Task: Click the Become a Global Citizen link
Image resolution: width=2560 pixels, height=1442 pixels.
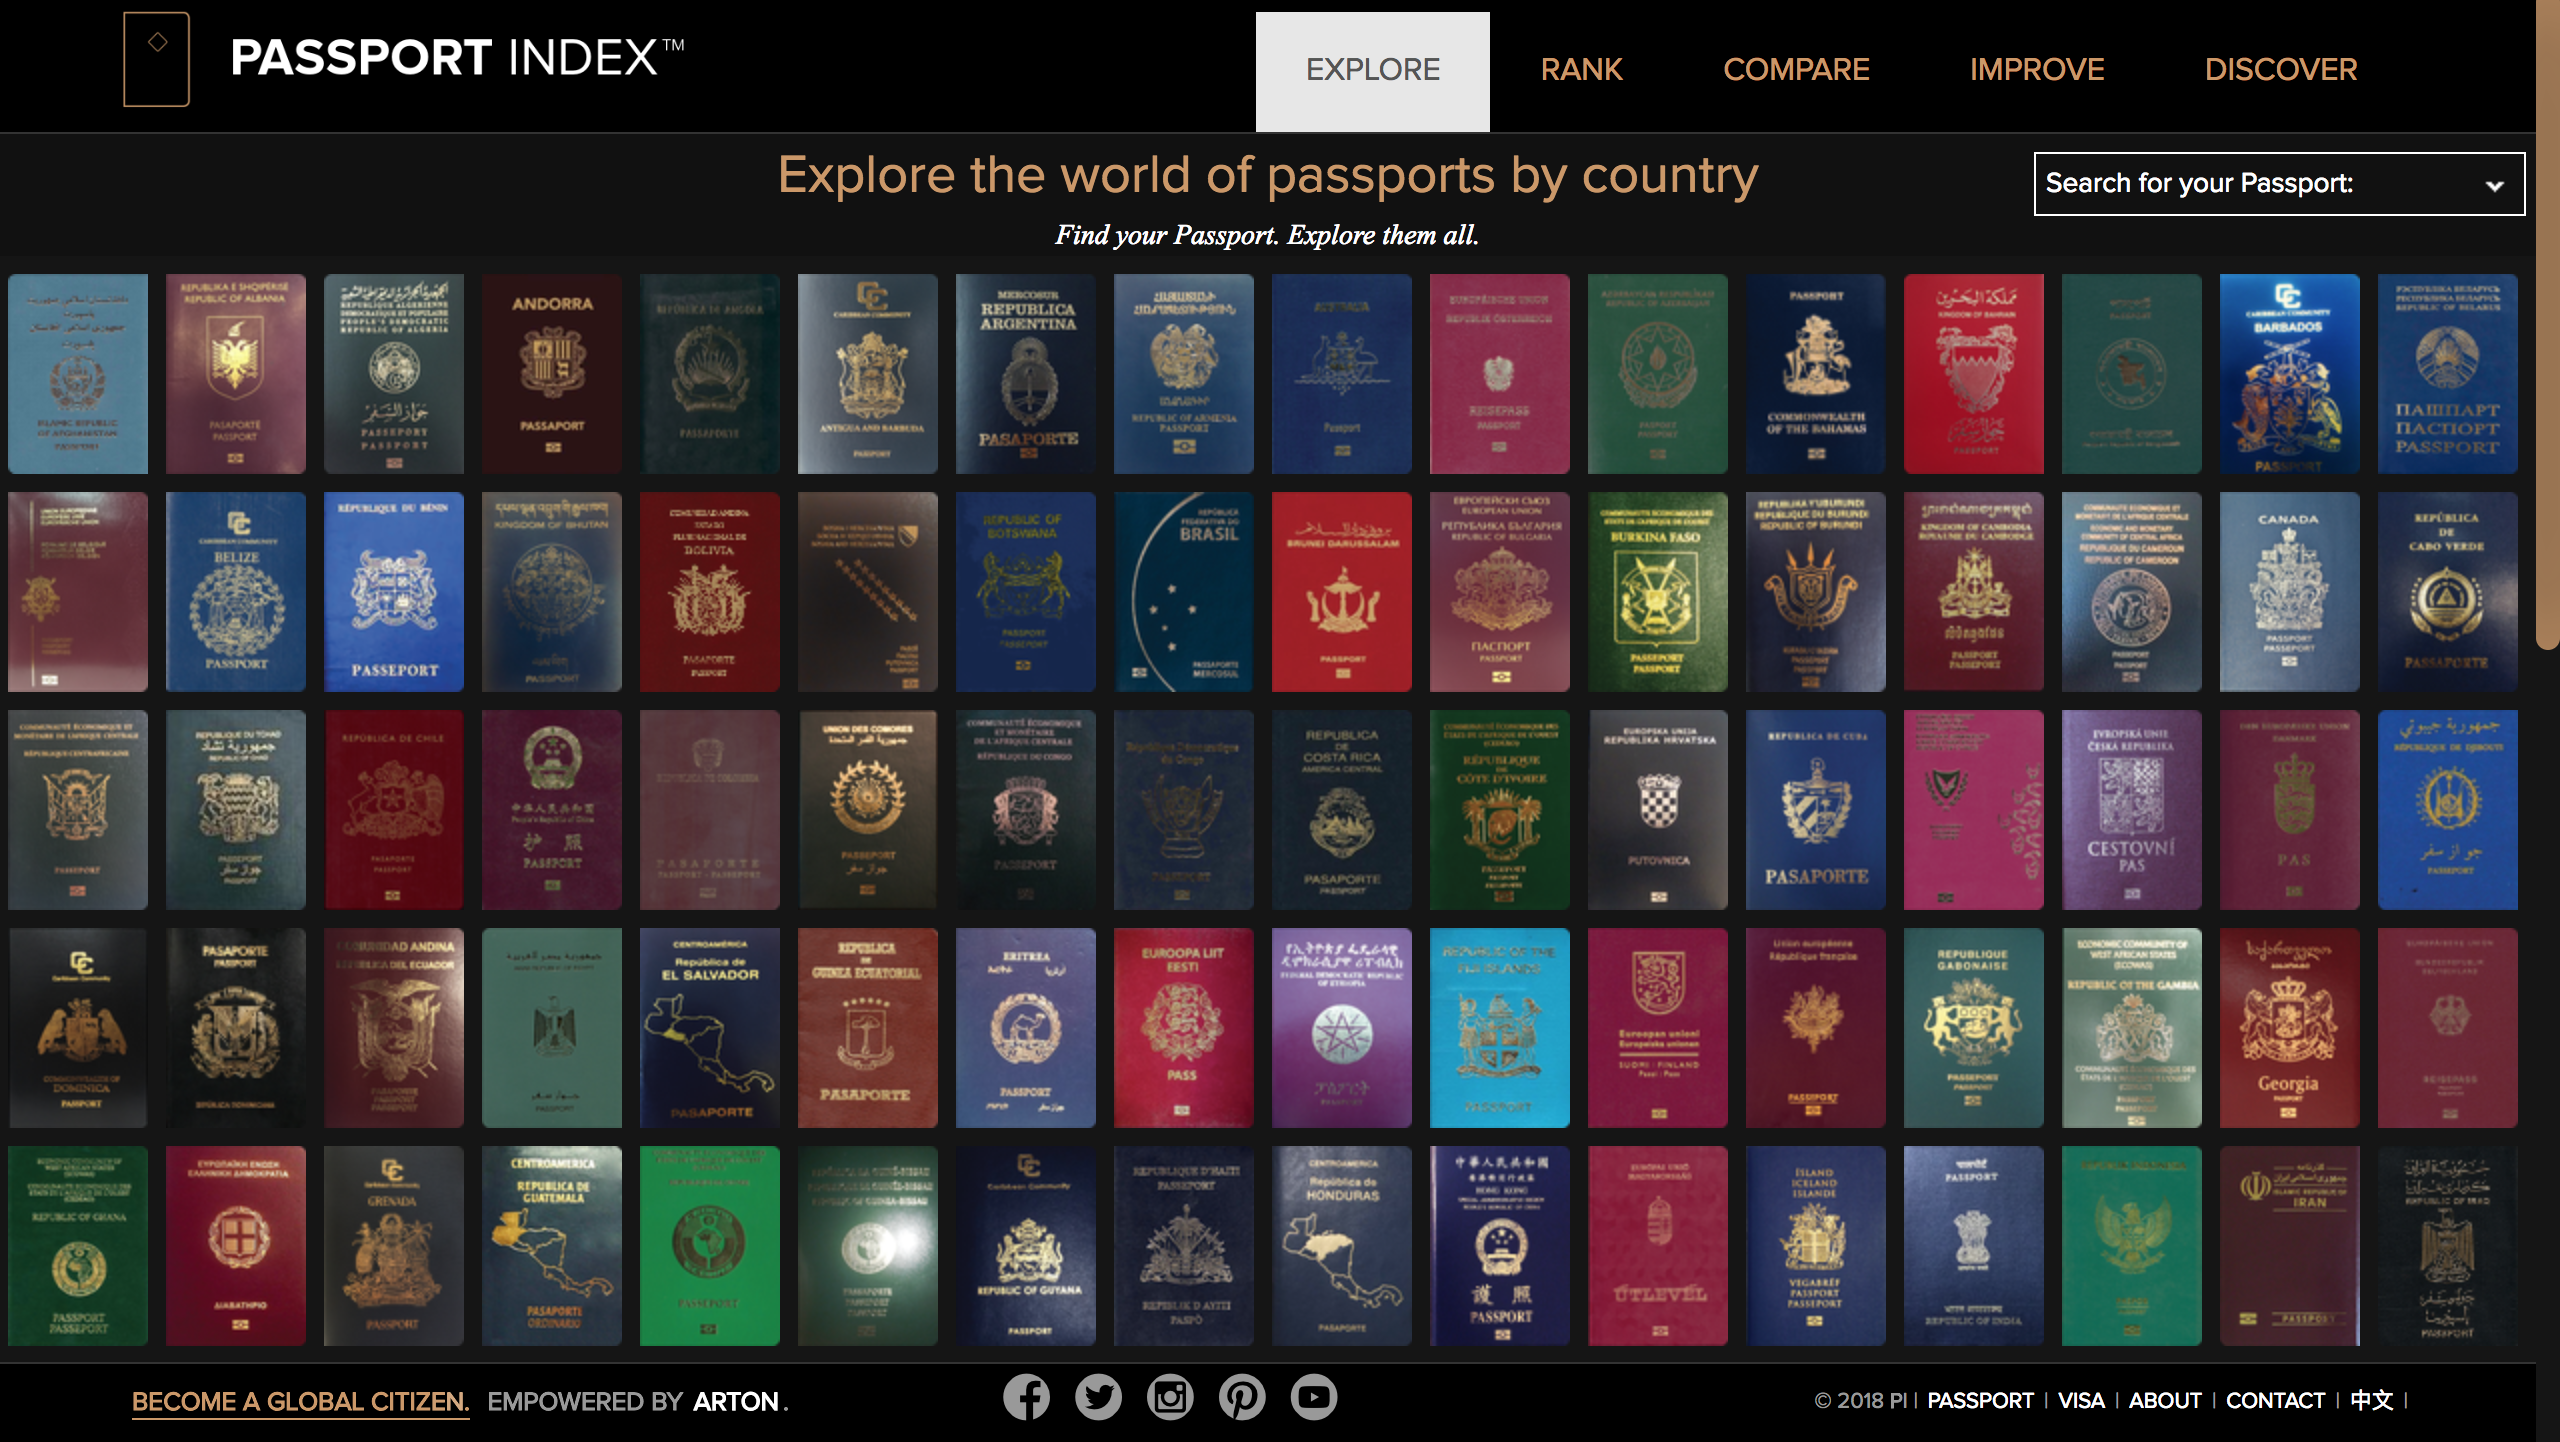Action: [300, 1401]
